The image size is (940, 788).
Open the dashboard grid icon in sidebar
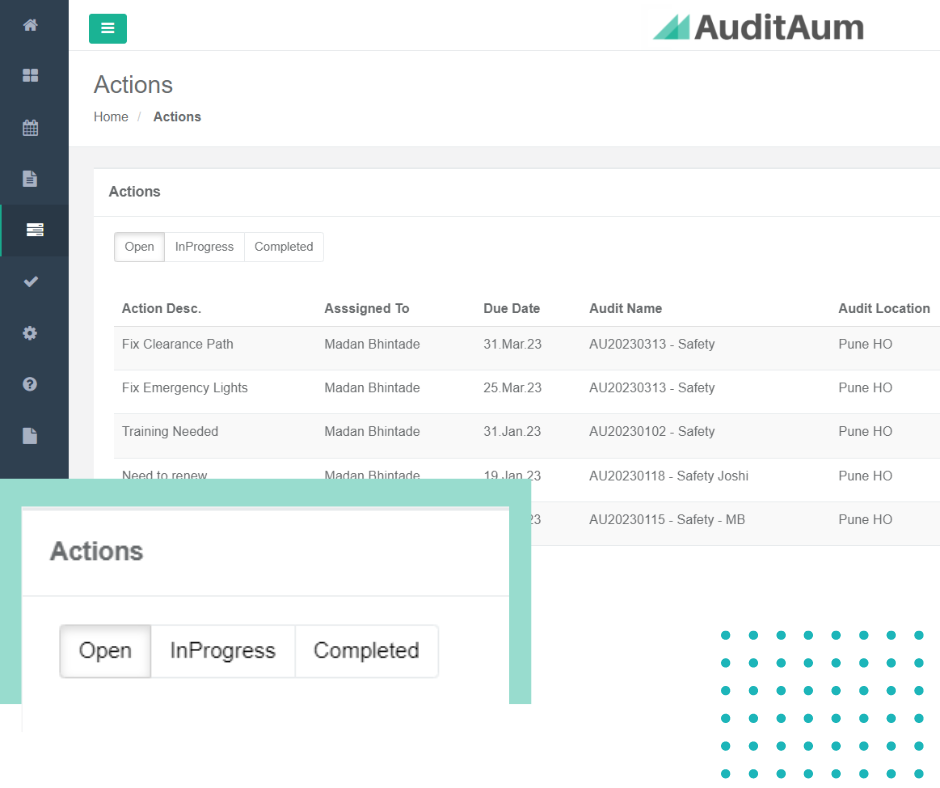pyautogui.click(x=31, y=76)
